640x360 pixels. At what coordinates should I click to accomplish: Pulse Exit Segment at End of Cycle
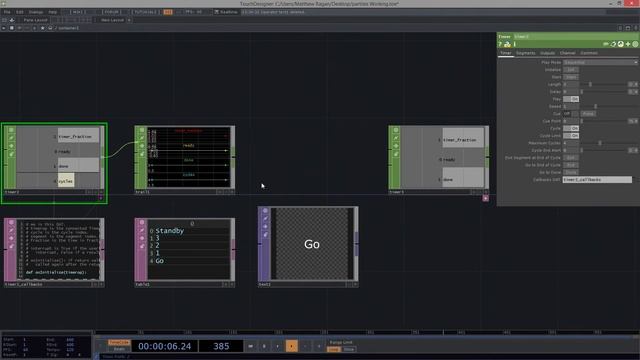point(571,158)
